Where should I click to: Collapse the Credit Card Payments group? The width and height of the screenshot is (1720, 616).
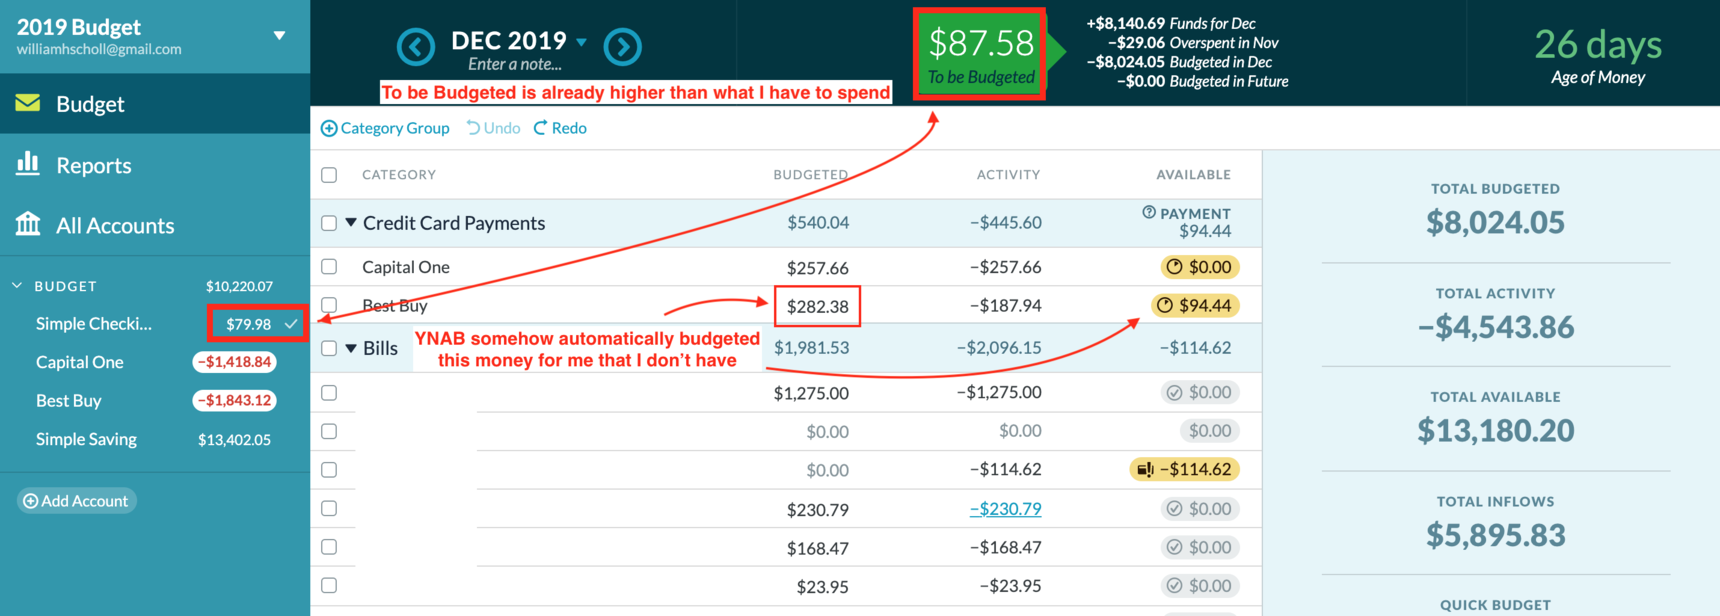point(351,223)
